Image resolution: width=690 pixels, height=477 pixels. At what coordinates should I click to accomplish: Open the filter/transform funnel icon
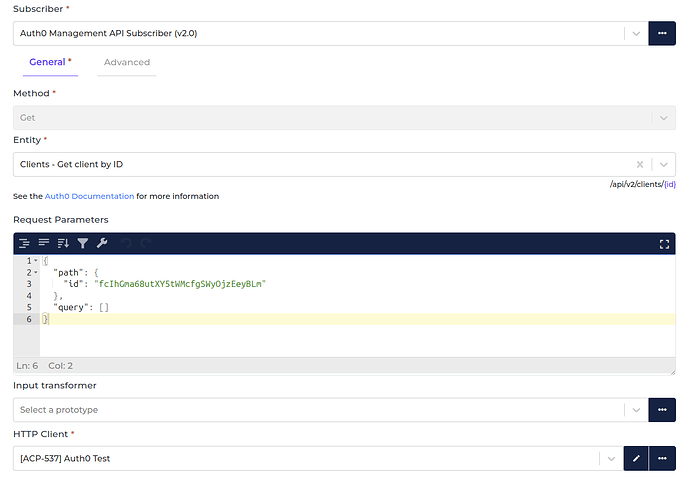click(x=83, y=243)
